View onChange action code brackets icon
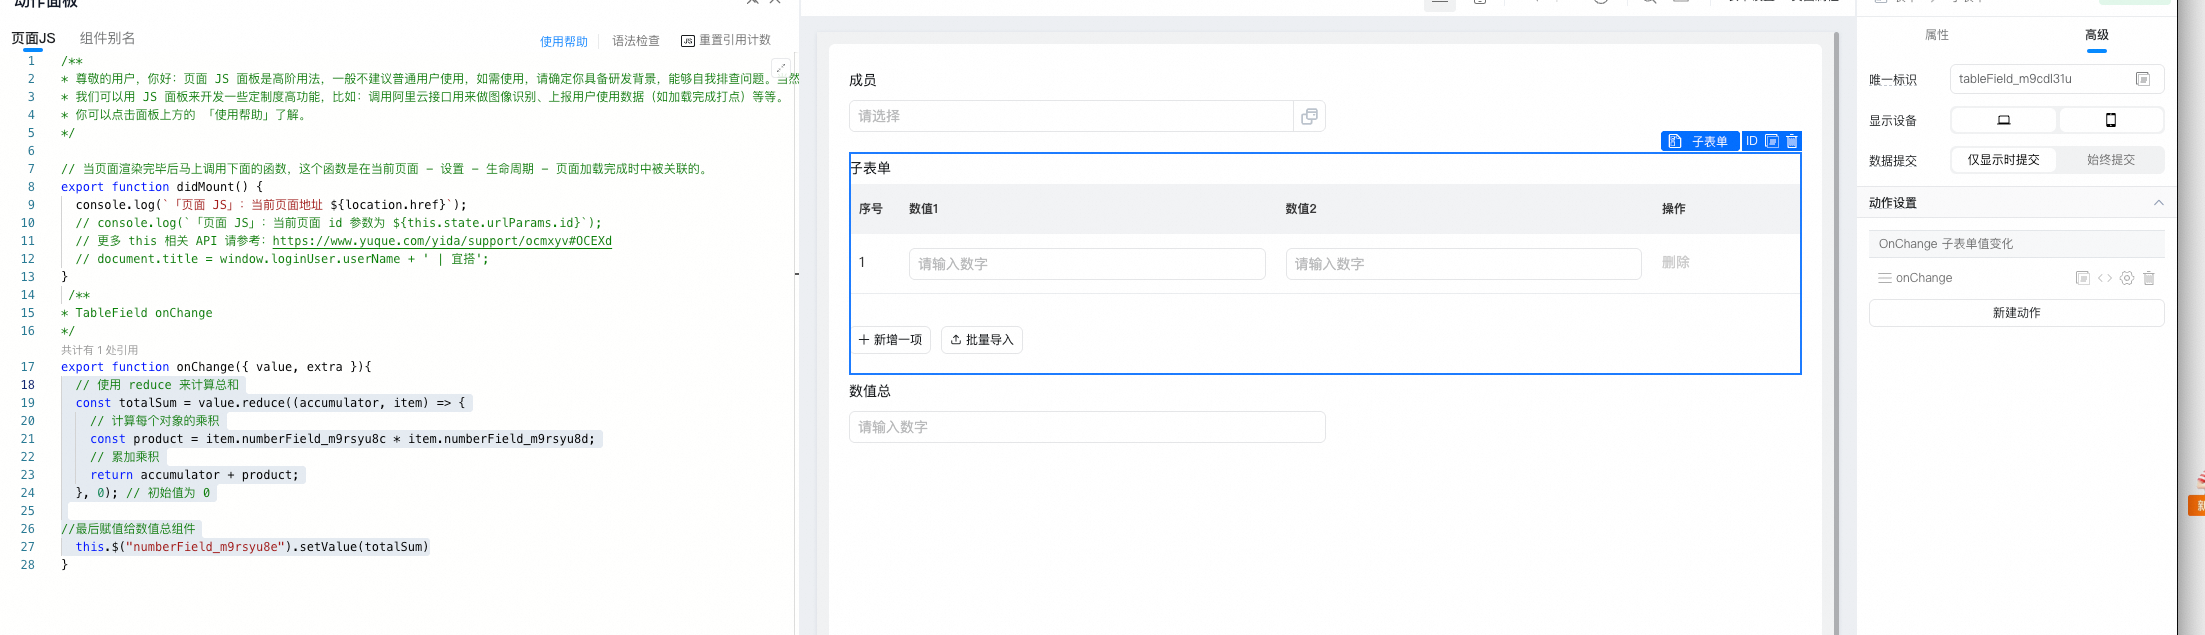This screenshot has width=2205, height=635. click(2105, 278)
